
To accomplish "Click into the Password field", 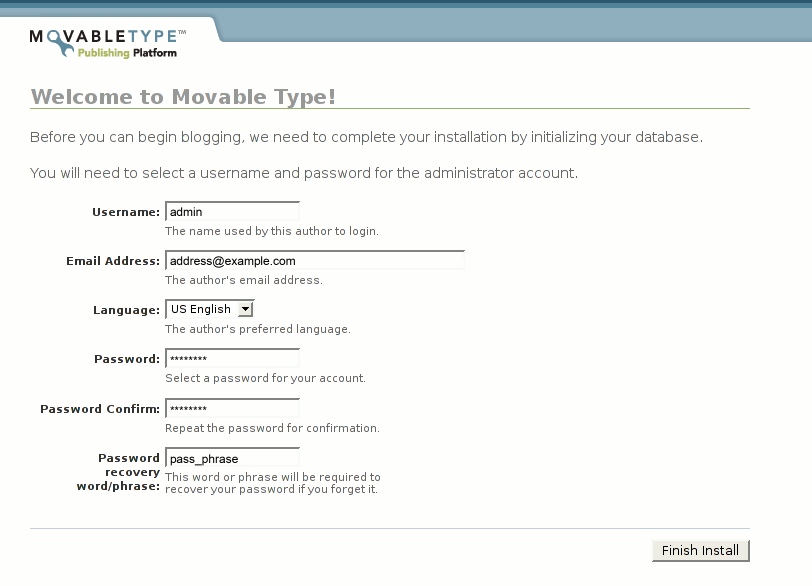I will [233, 359].
